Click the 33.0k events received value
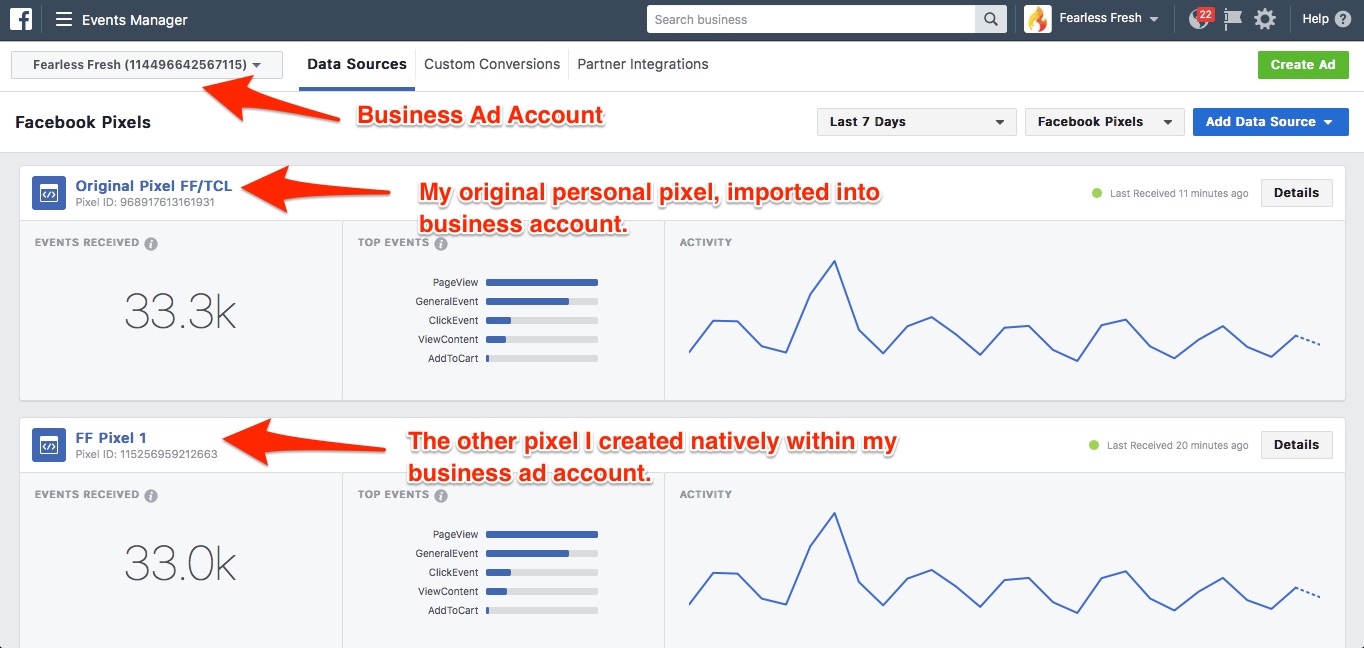 pyautogui.click(x=181, y=565)
